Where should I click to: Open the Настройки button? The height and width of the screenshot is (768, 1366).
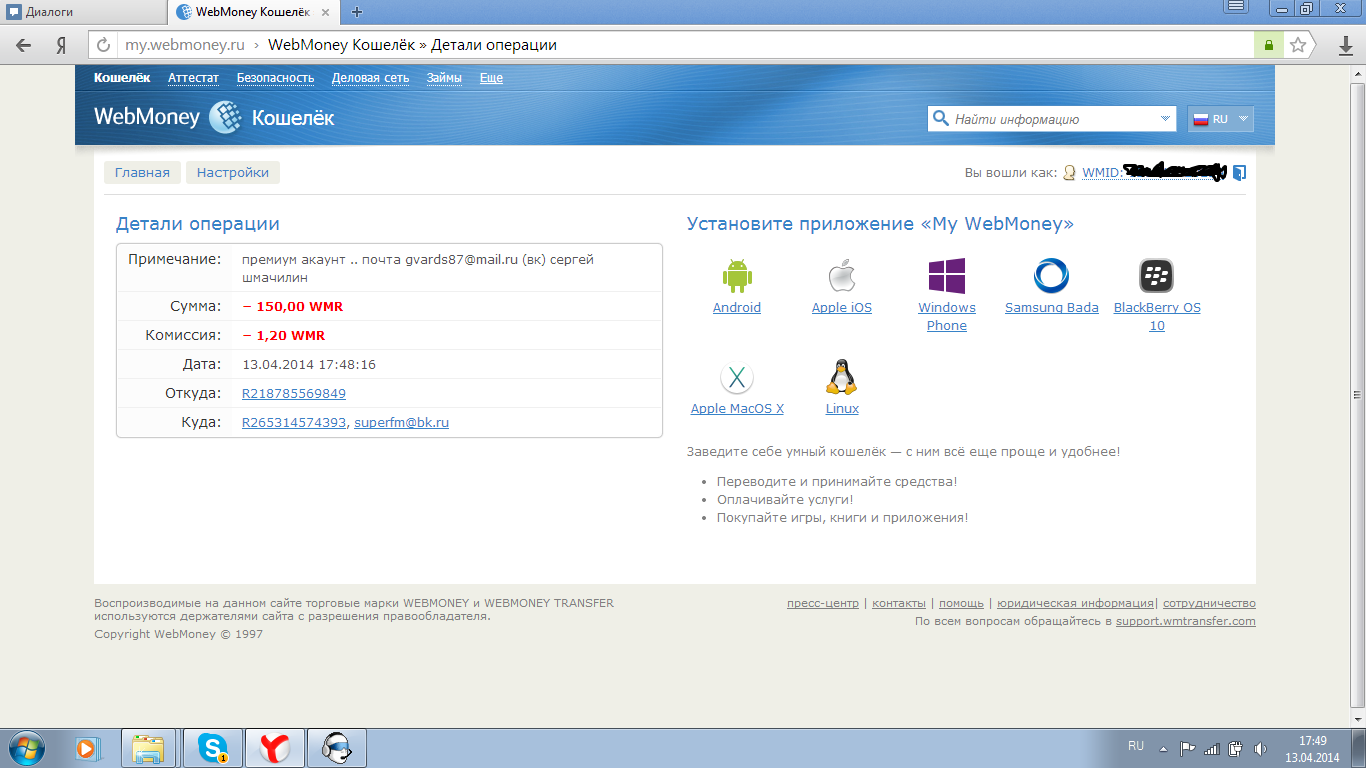(x=233, y=173)
